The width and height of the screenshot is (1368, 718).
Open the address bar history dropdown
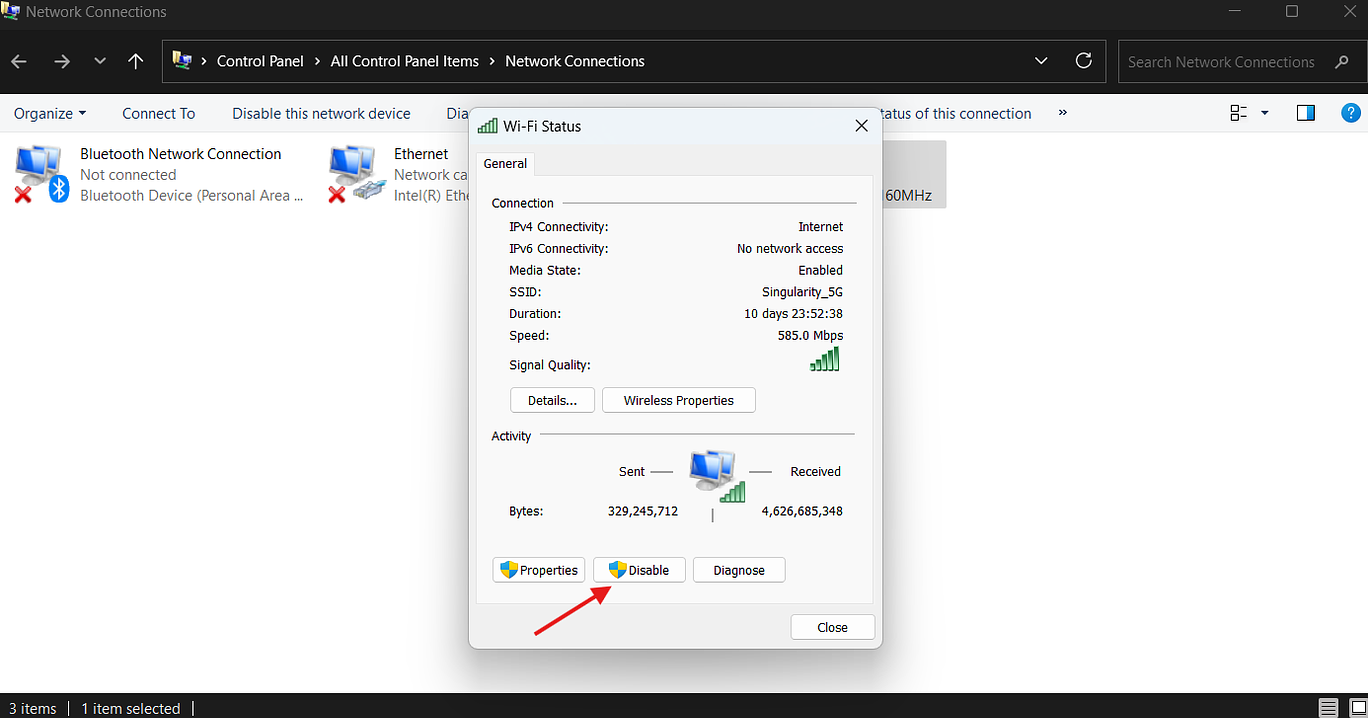[1041, 60]
